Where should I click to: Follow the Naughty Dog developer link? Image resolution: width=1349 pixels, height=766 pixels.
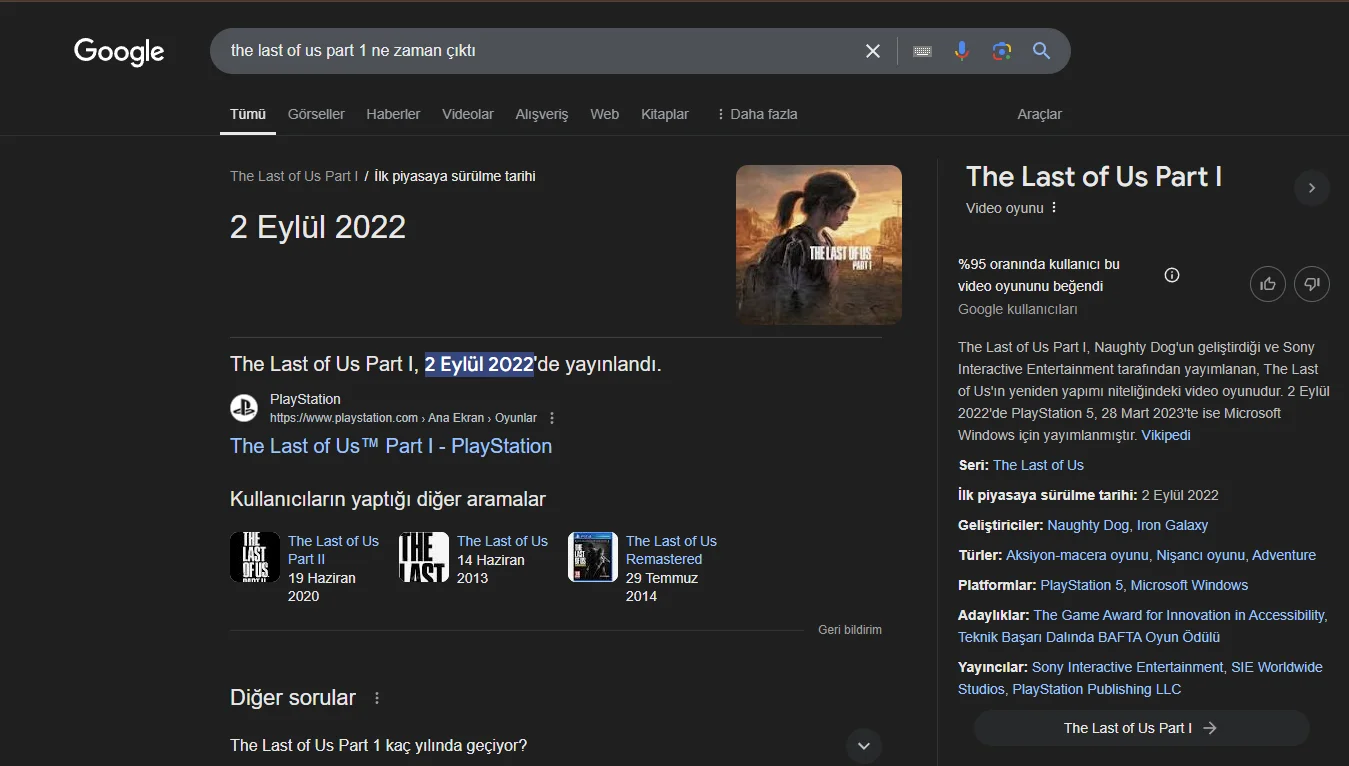(1088, 525)
